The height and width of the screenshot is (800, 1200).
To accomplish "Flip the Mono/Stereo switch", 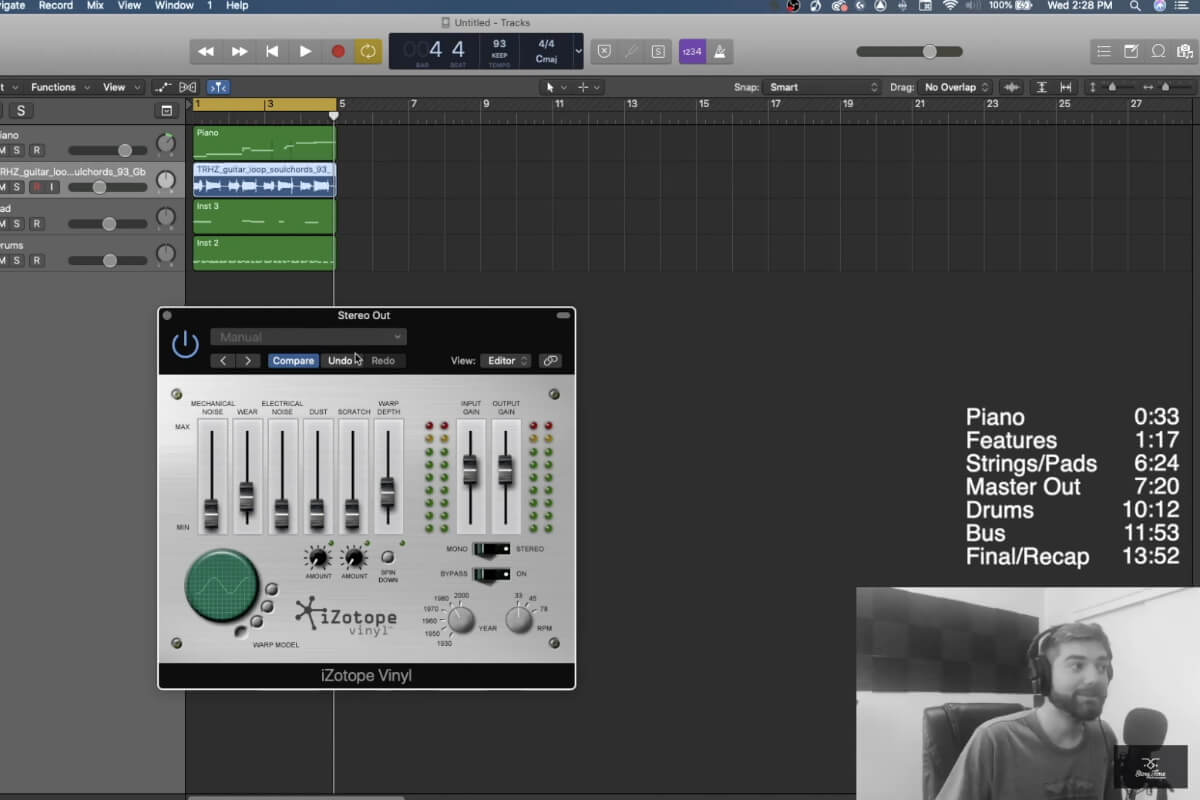I will 490,549.
